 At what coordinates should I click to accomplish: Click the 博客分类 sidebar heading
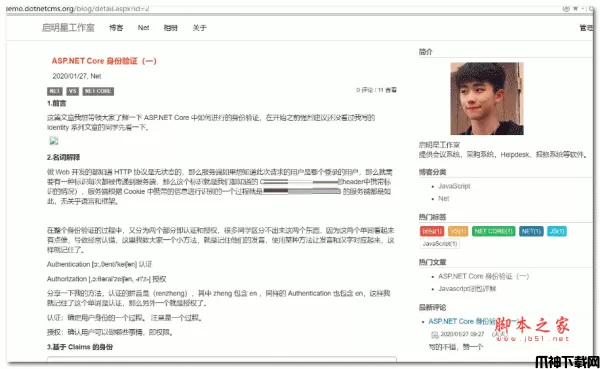(432, 172)
